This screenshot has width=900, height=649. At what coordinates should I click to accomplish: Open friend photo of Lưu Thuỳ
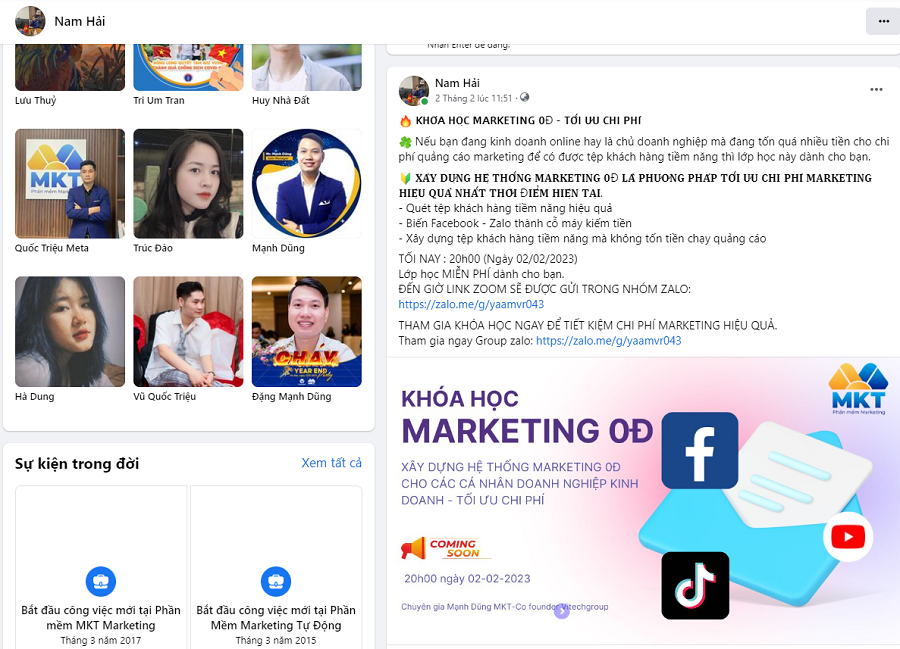(x=70, y=67)
